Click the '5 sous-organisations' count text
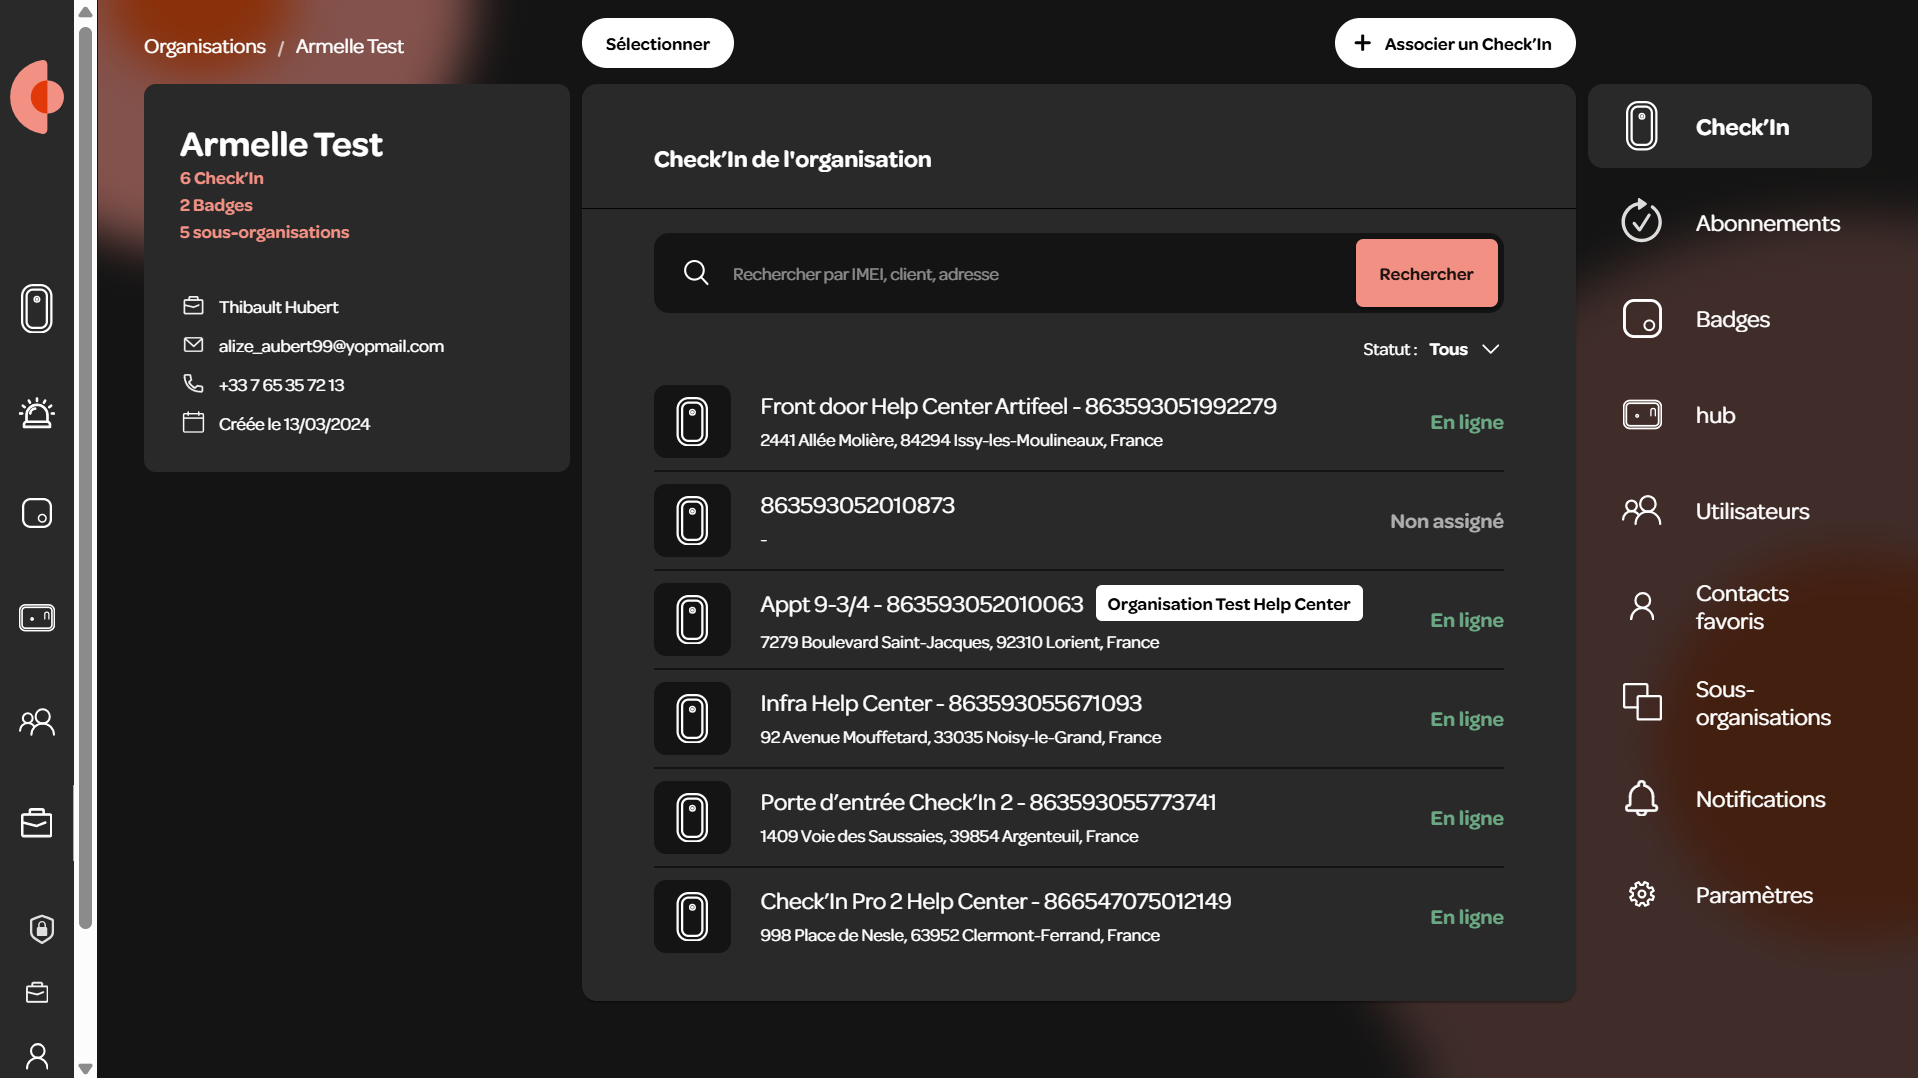The image size is (1918, 1078). pyautogui.click(x=264, y=232)
